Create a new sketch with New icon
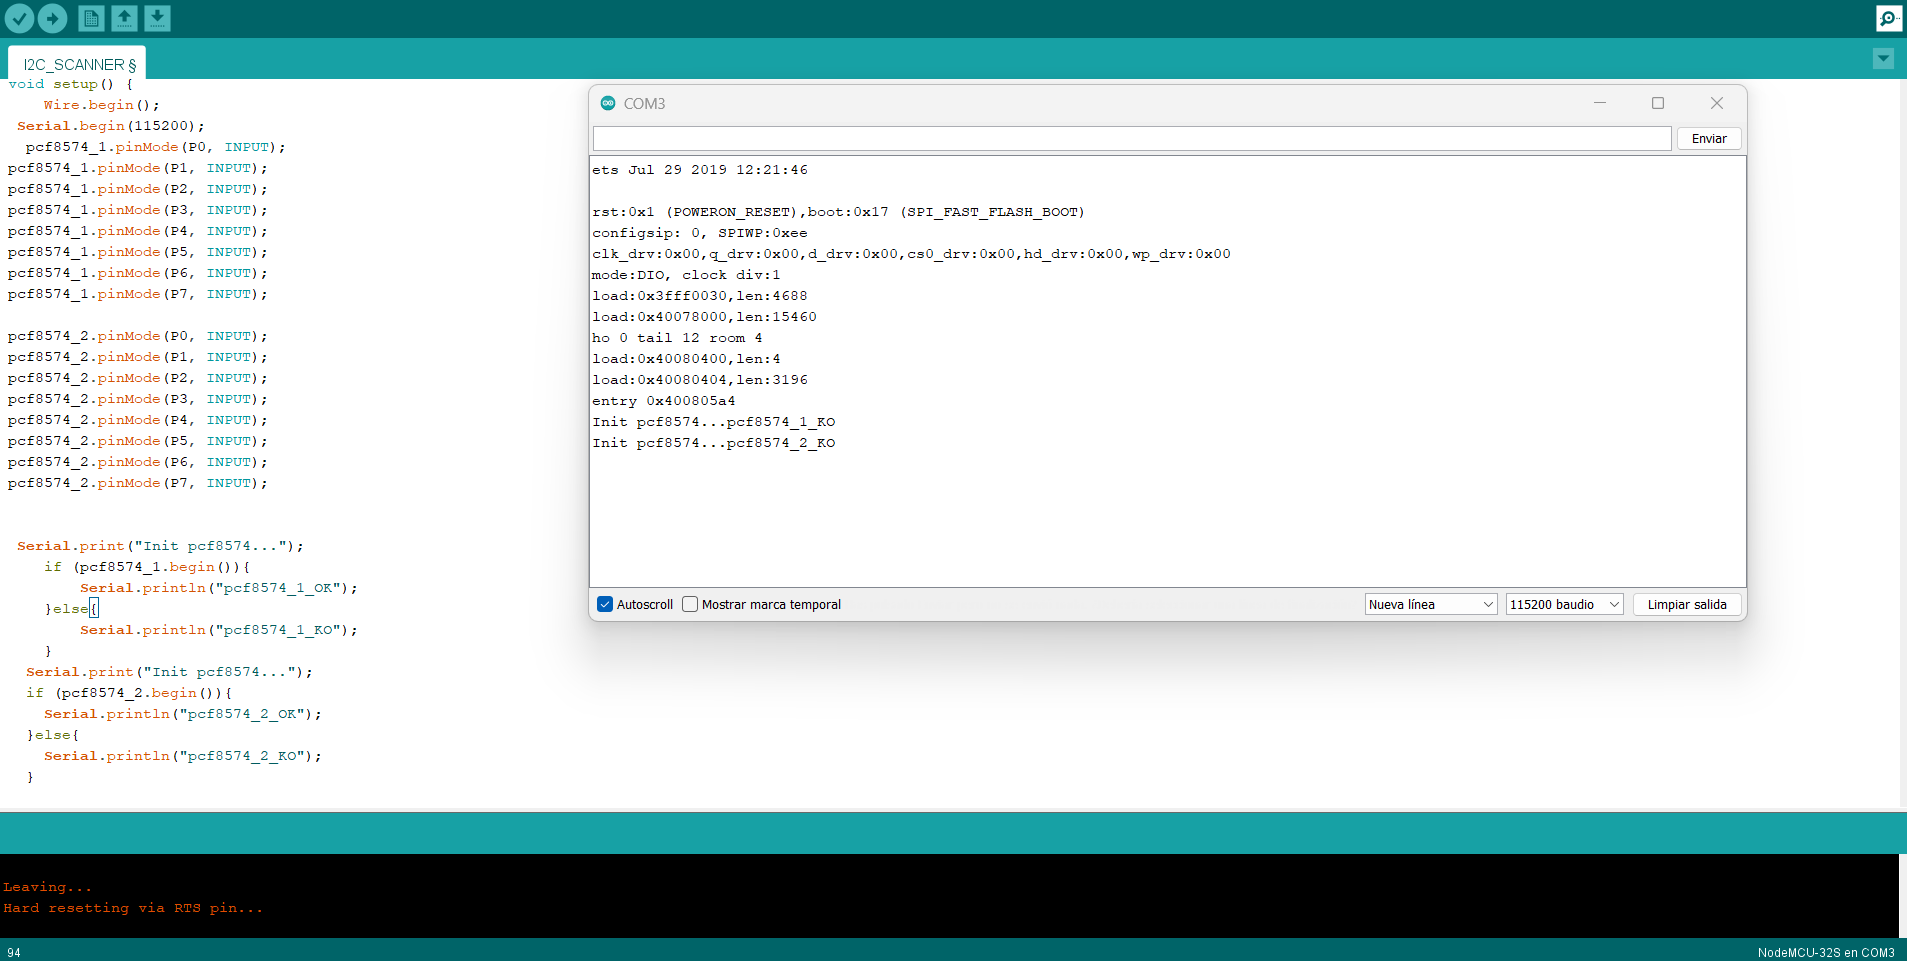Image resolution: width=1907 pixels, height=961 pixels. pyautogui.click(x=91, y=18)
